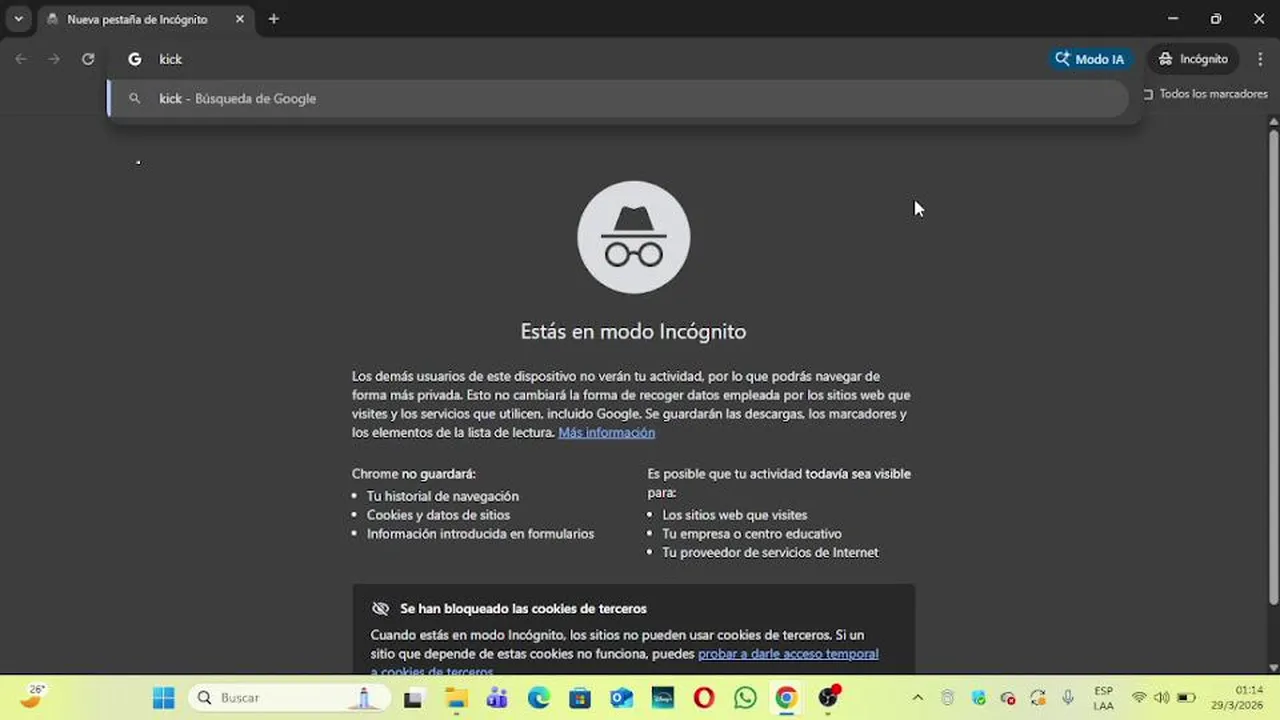Open Wi-Fi network settings icon
The height and width of the screenshot is (720, 1280).
coord(1139,698)
